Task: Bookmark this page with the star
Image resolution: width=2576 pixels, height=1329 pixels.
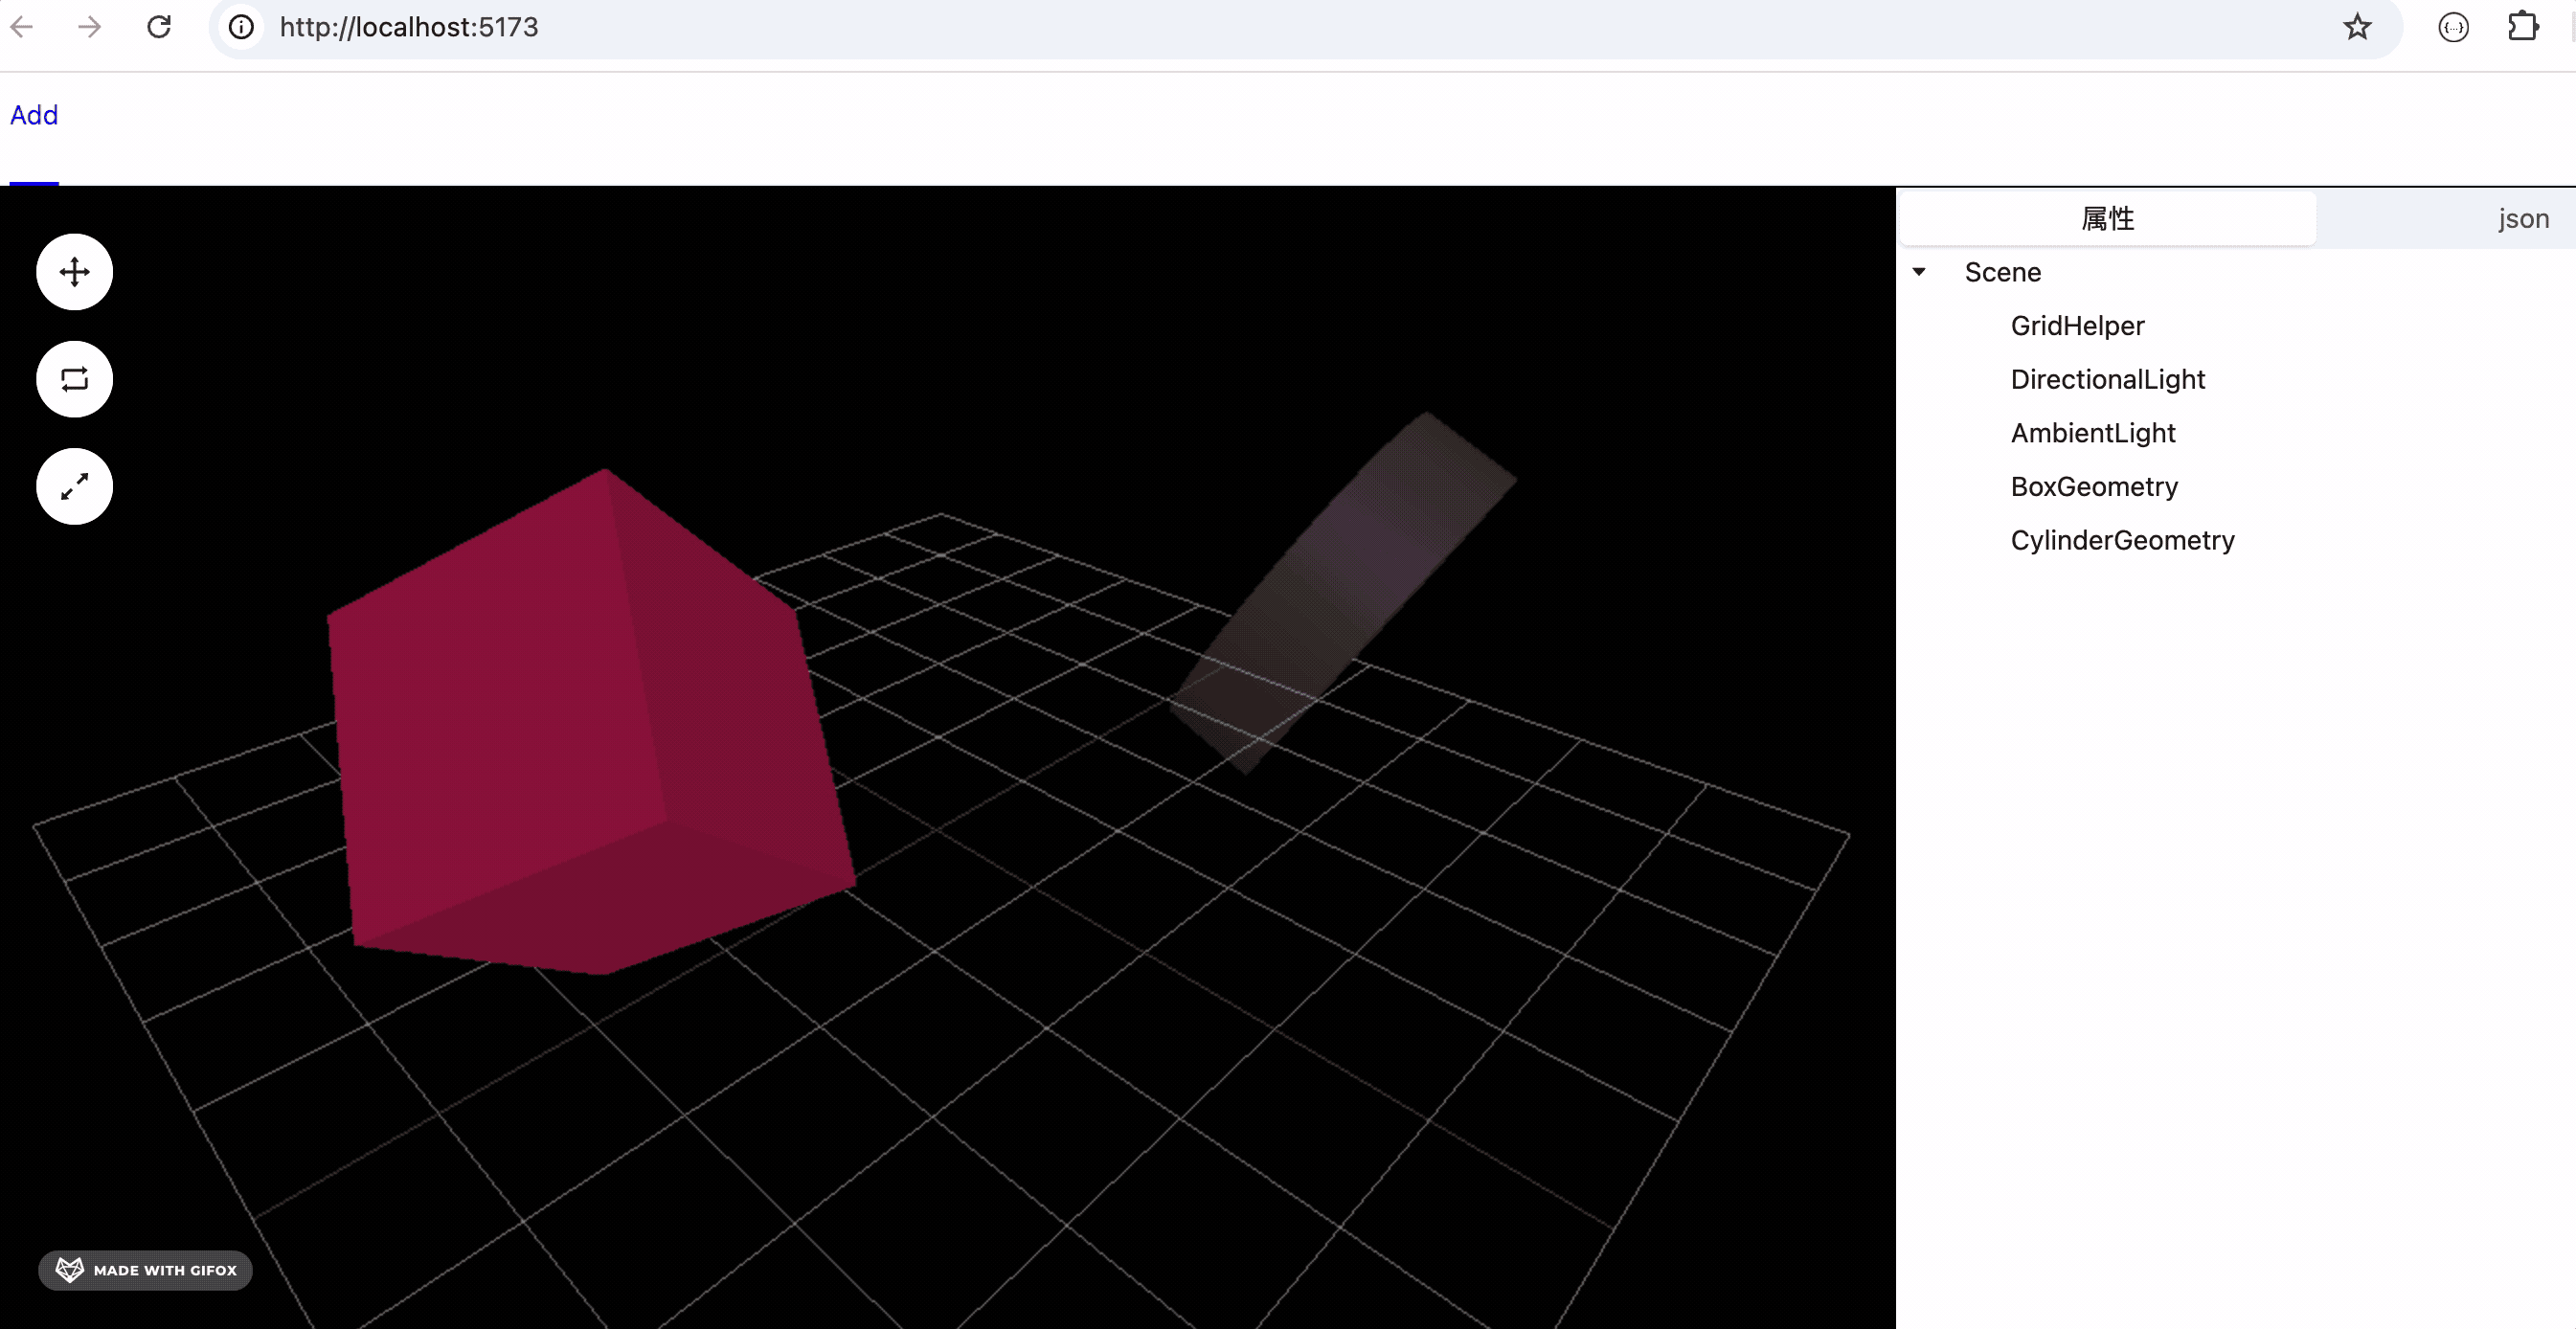Action: (2357, 27)
